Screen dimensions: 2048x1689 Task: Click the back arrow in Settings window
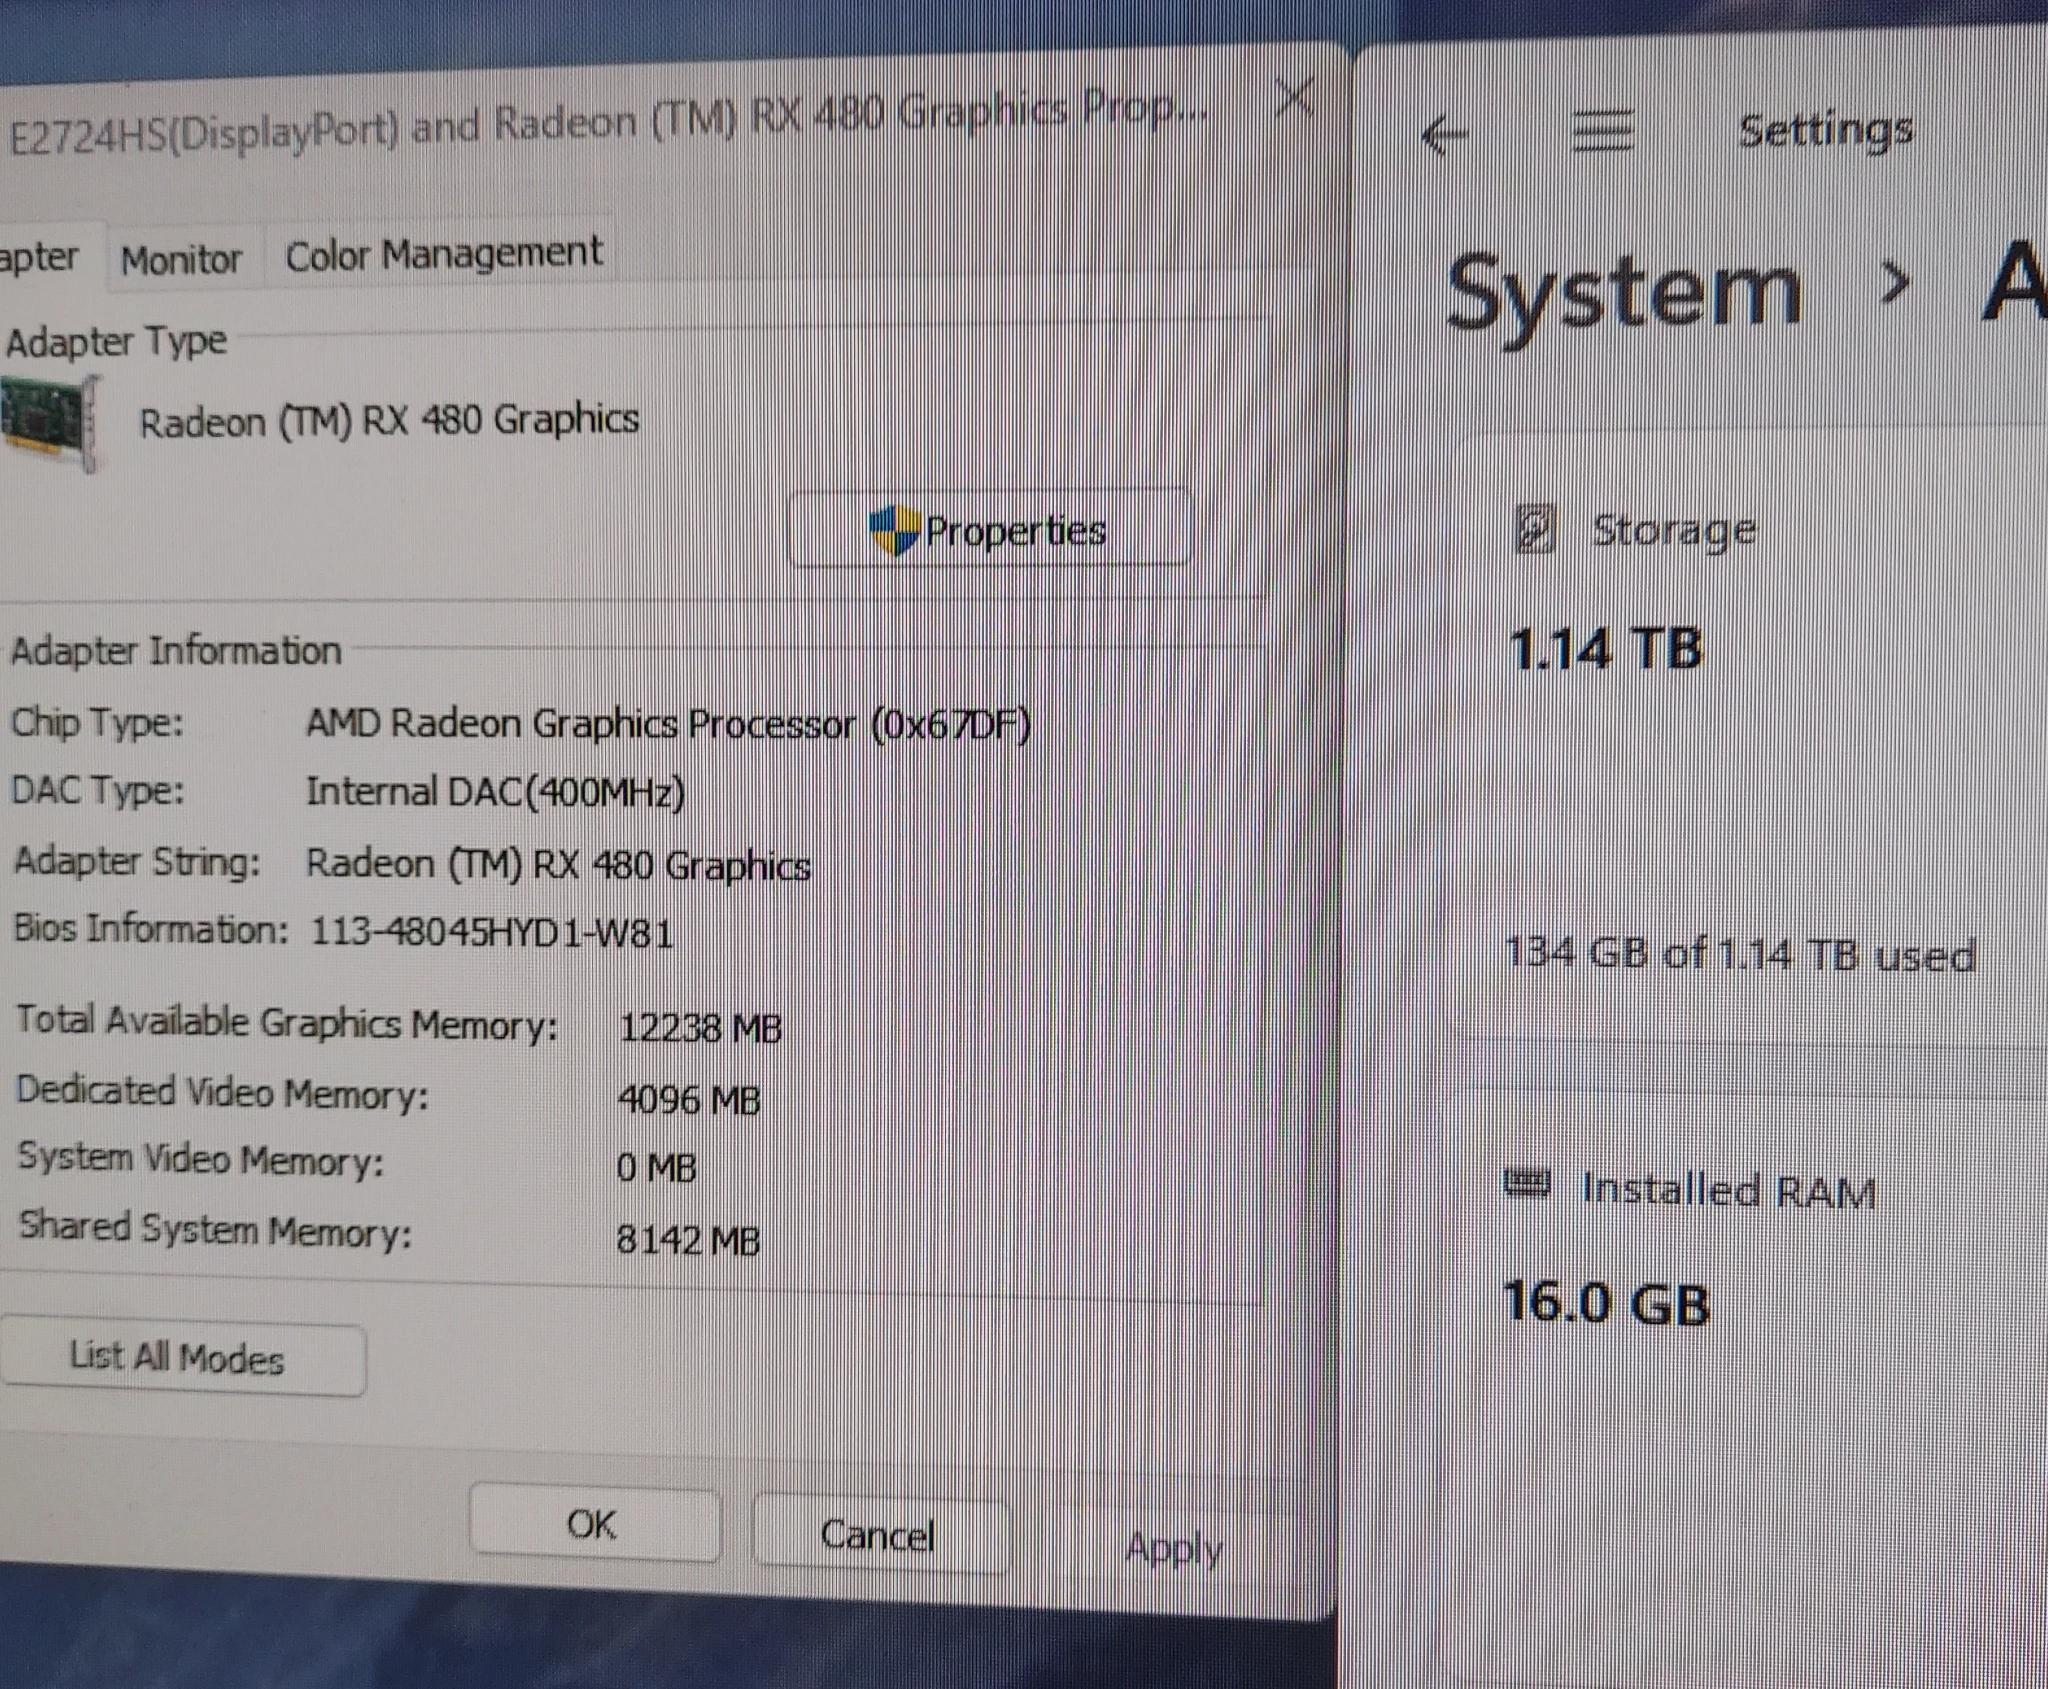1444,135
